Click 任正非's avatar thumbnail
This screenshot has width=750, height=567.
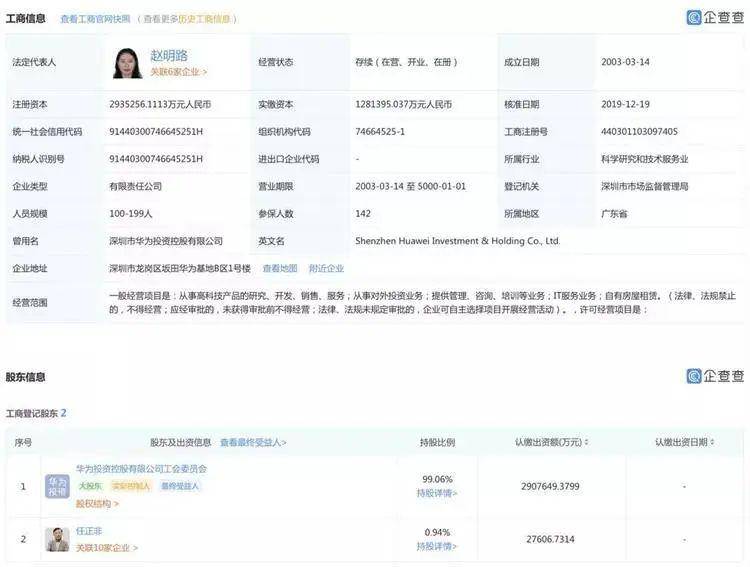(x=57, y=539)
